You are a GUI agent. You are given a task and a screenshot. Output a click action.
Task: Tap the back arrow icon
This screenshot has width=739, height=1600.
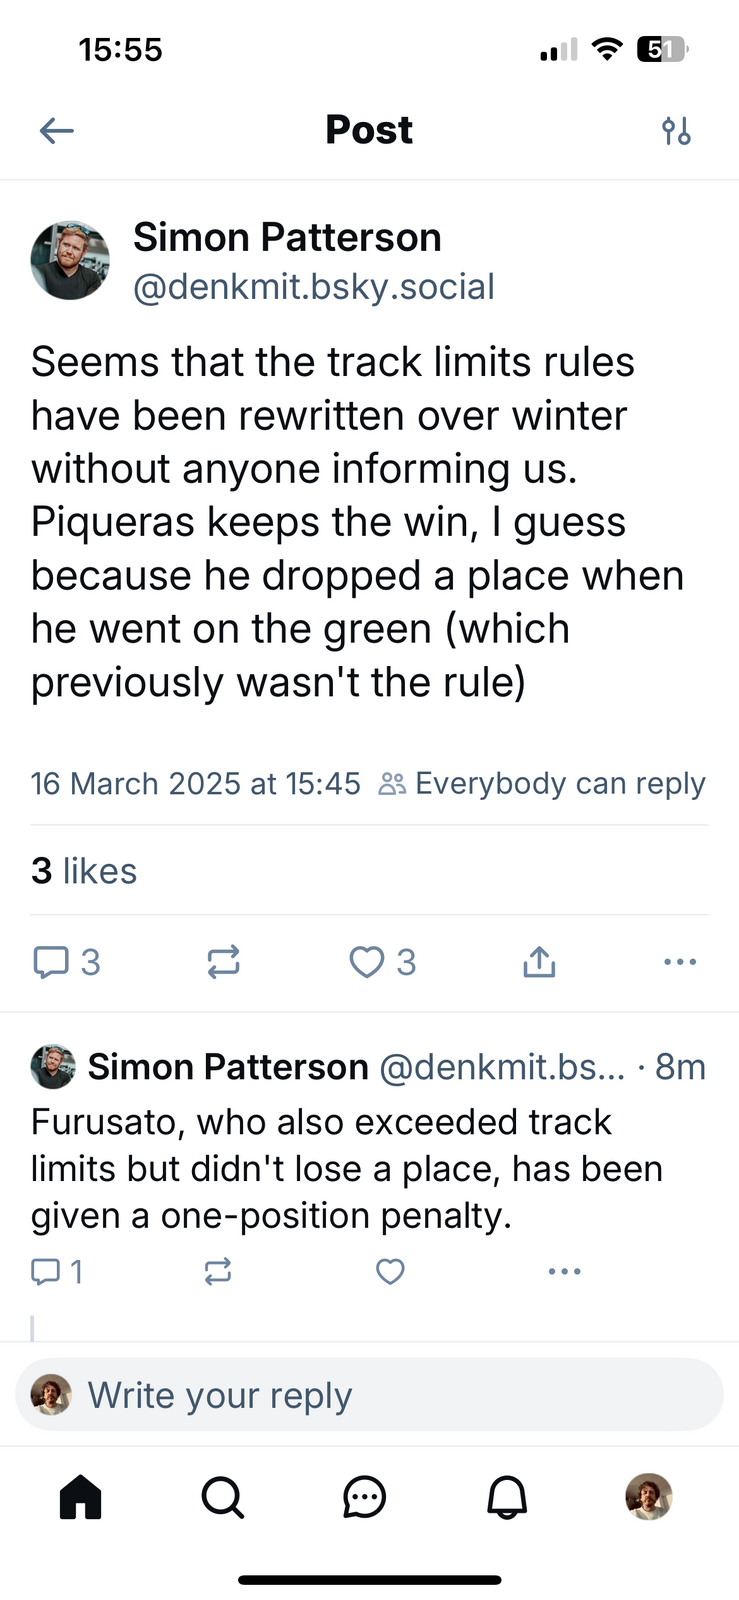57,130
